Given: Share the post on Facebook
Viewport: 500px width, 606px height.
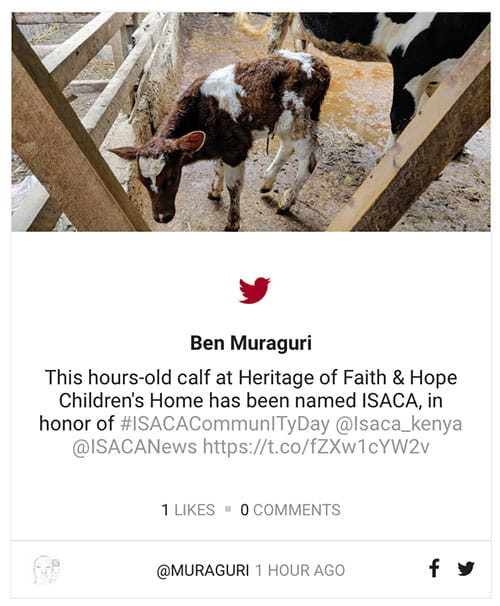Looking at the screenshot, I should 434,568.
